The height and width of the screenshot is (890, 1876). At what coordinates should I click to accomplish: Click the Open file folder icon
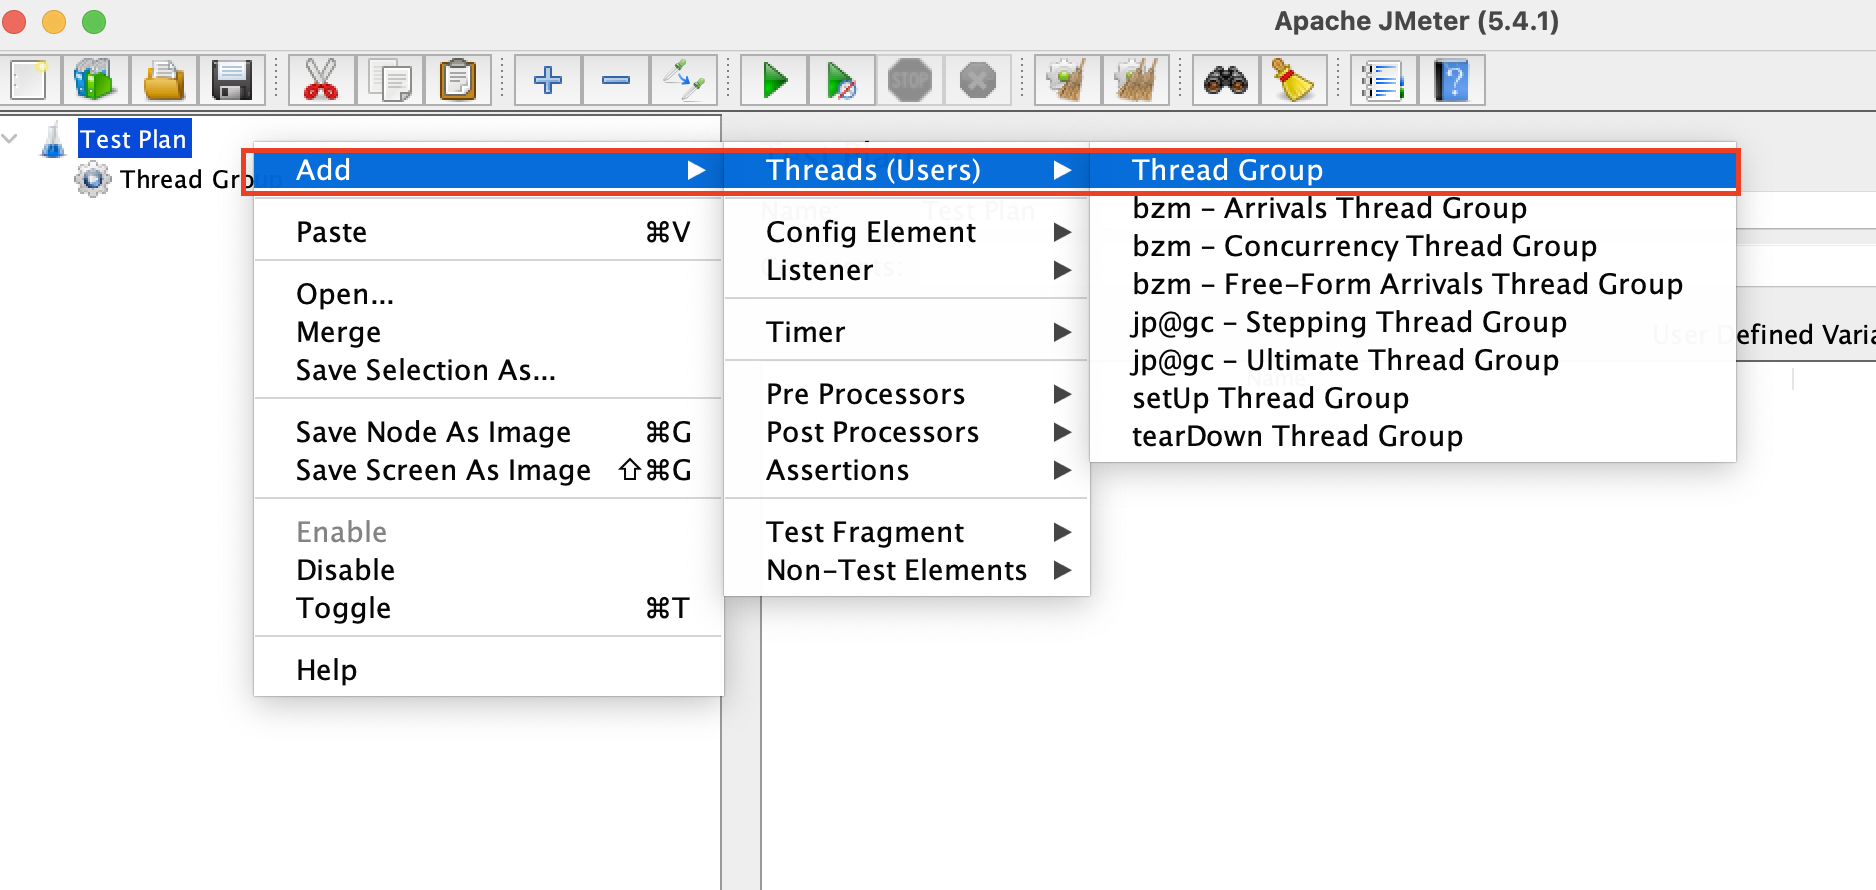[x=164, y=80]
